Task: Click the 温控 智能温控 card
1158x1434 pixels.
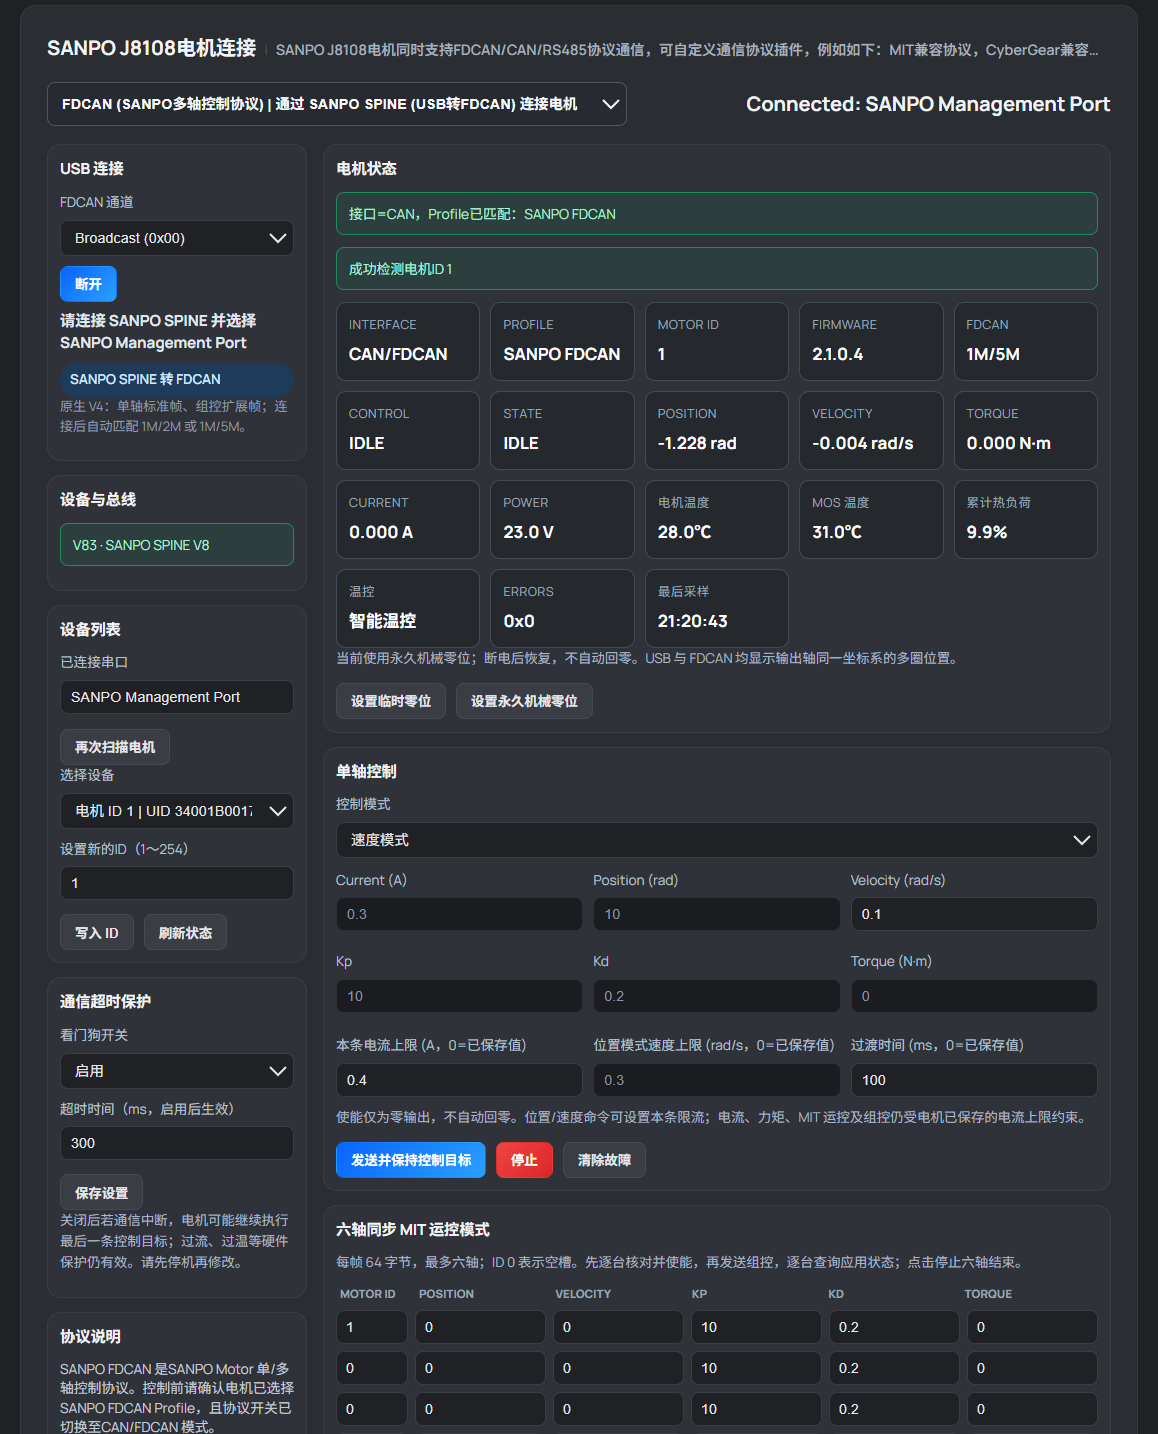Action: point(408,608)
